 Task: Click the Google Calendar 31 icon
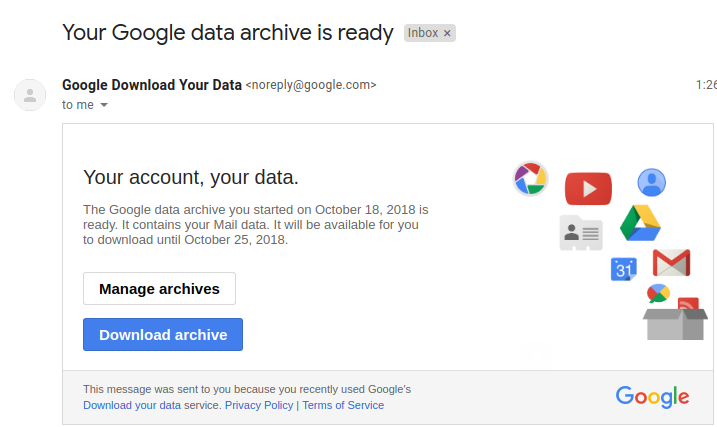[624, 269]
